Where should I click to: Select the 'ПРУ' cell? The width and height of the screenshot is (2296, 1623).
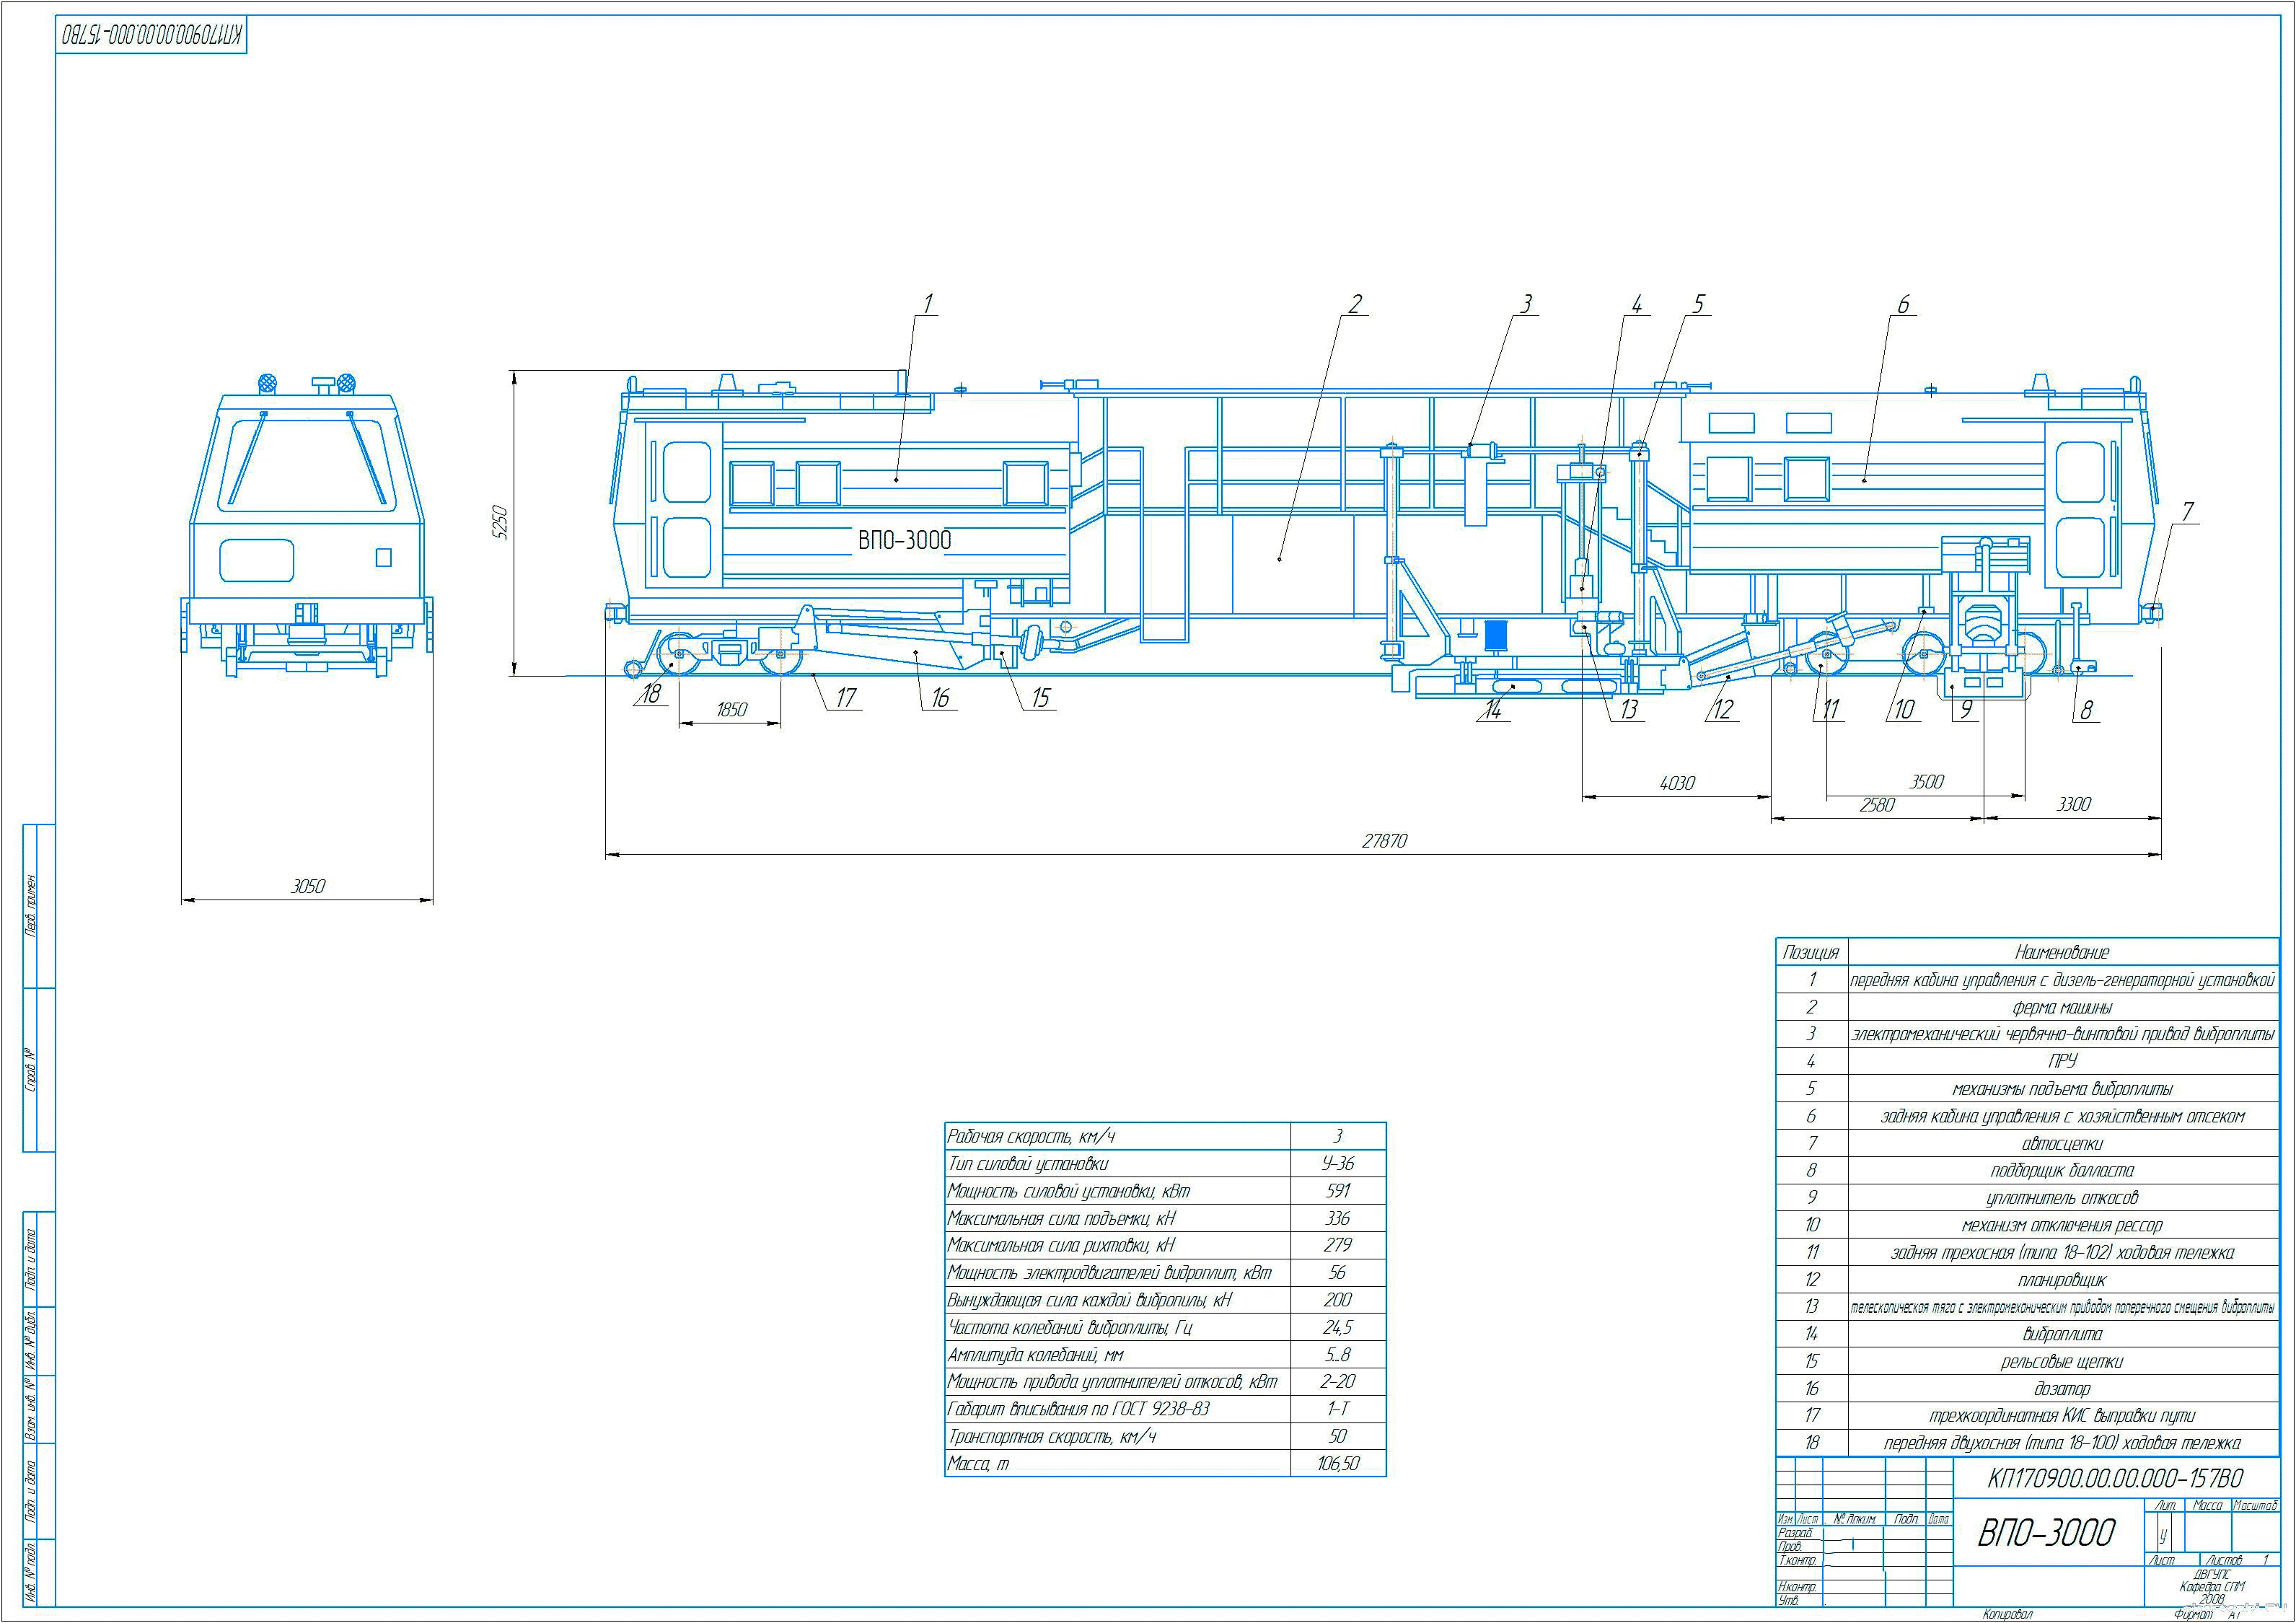[x=2062, y=1061]
